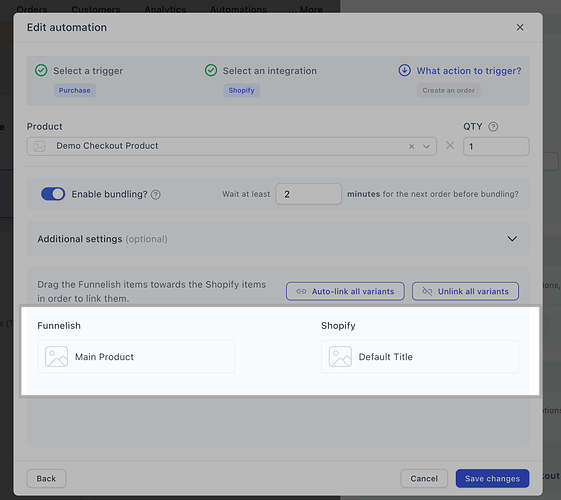
Task: Toggle the Enable bundling switch
Action: pos(53,194)
